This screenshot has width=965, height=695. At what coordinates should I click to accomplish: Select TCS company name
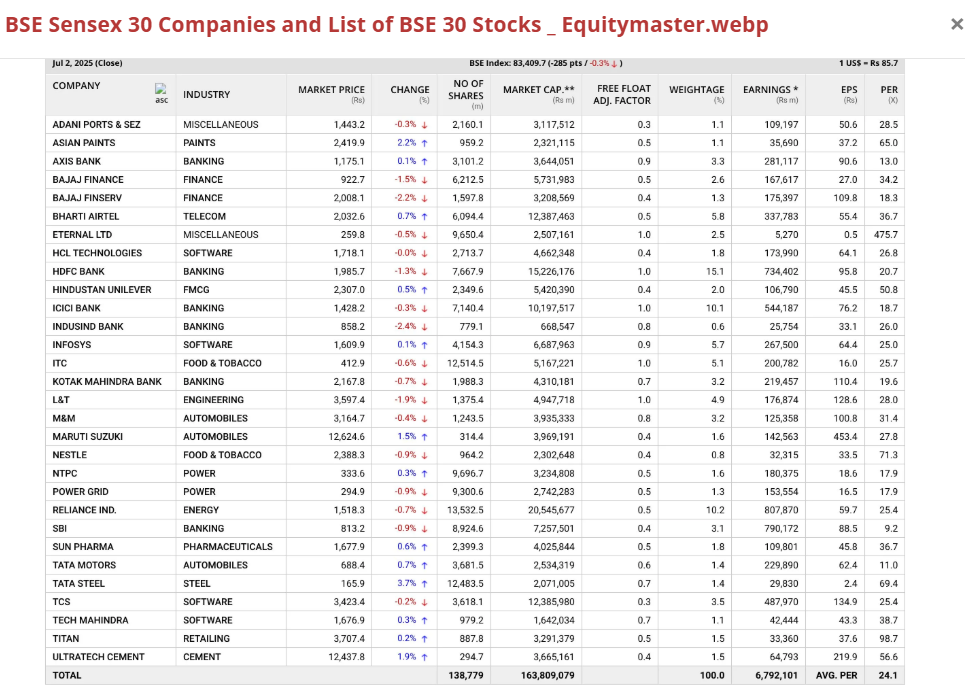coord(62,602)
